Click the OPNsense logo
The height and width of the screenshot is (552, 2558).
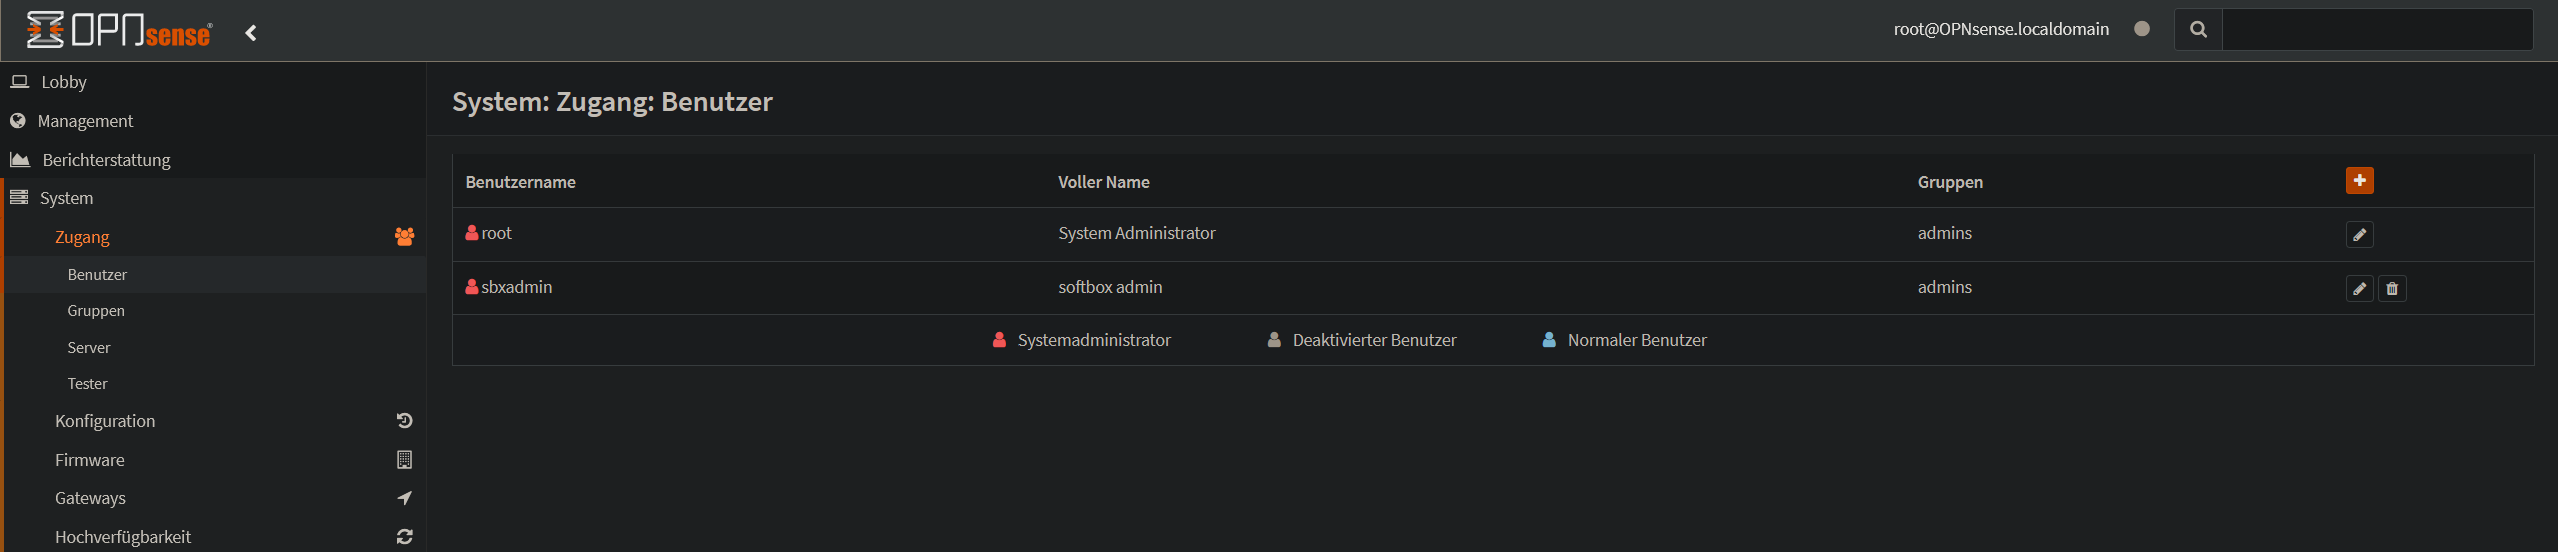tap(119, 30)
